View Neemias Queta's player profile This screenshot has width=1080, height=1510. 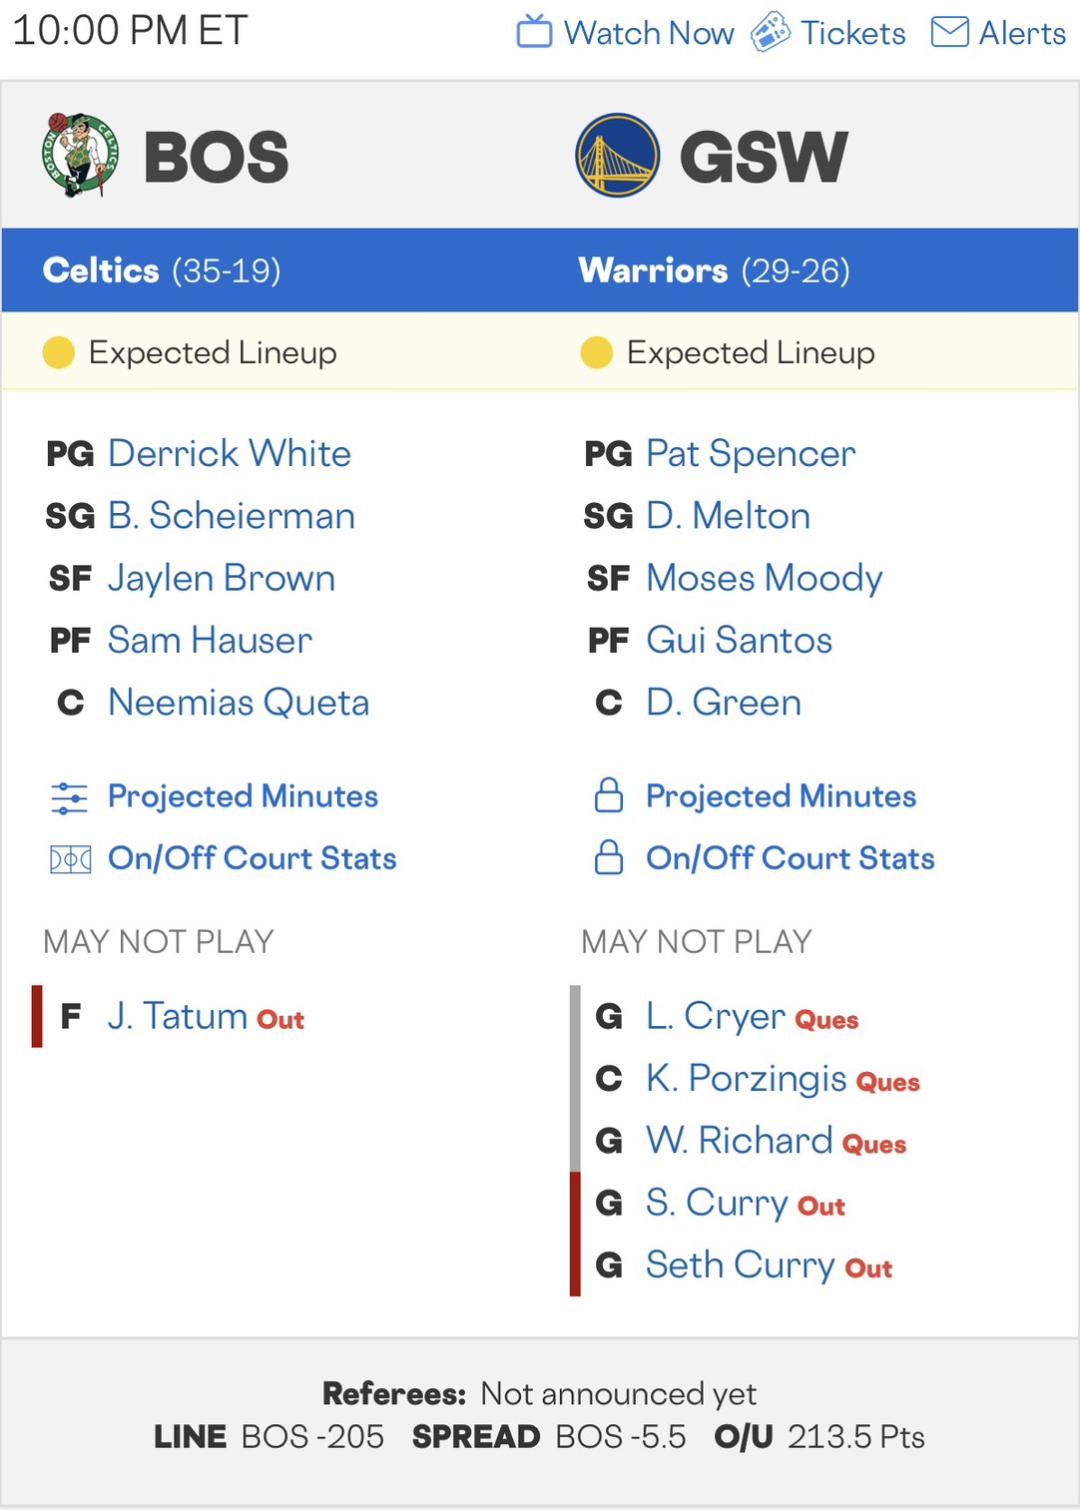point(238,702)
